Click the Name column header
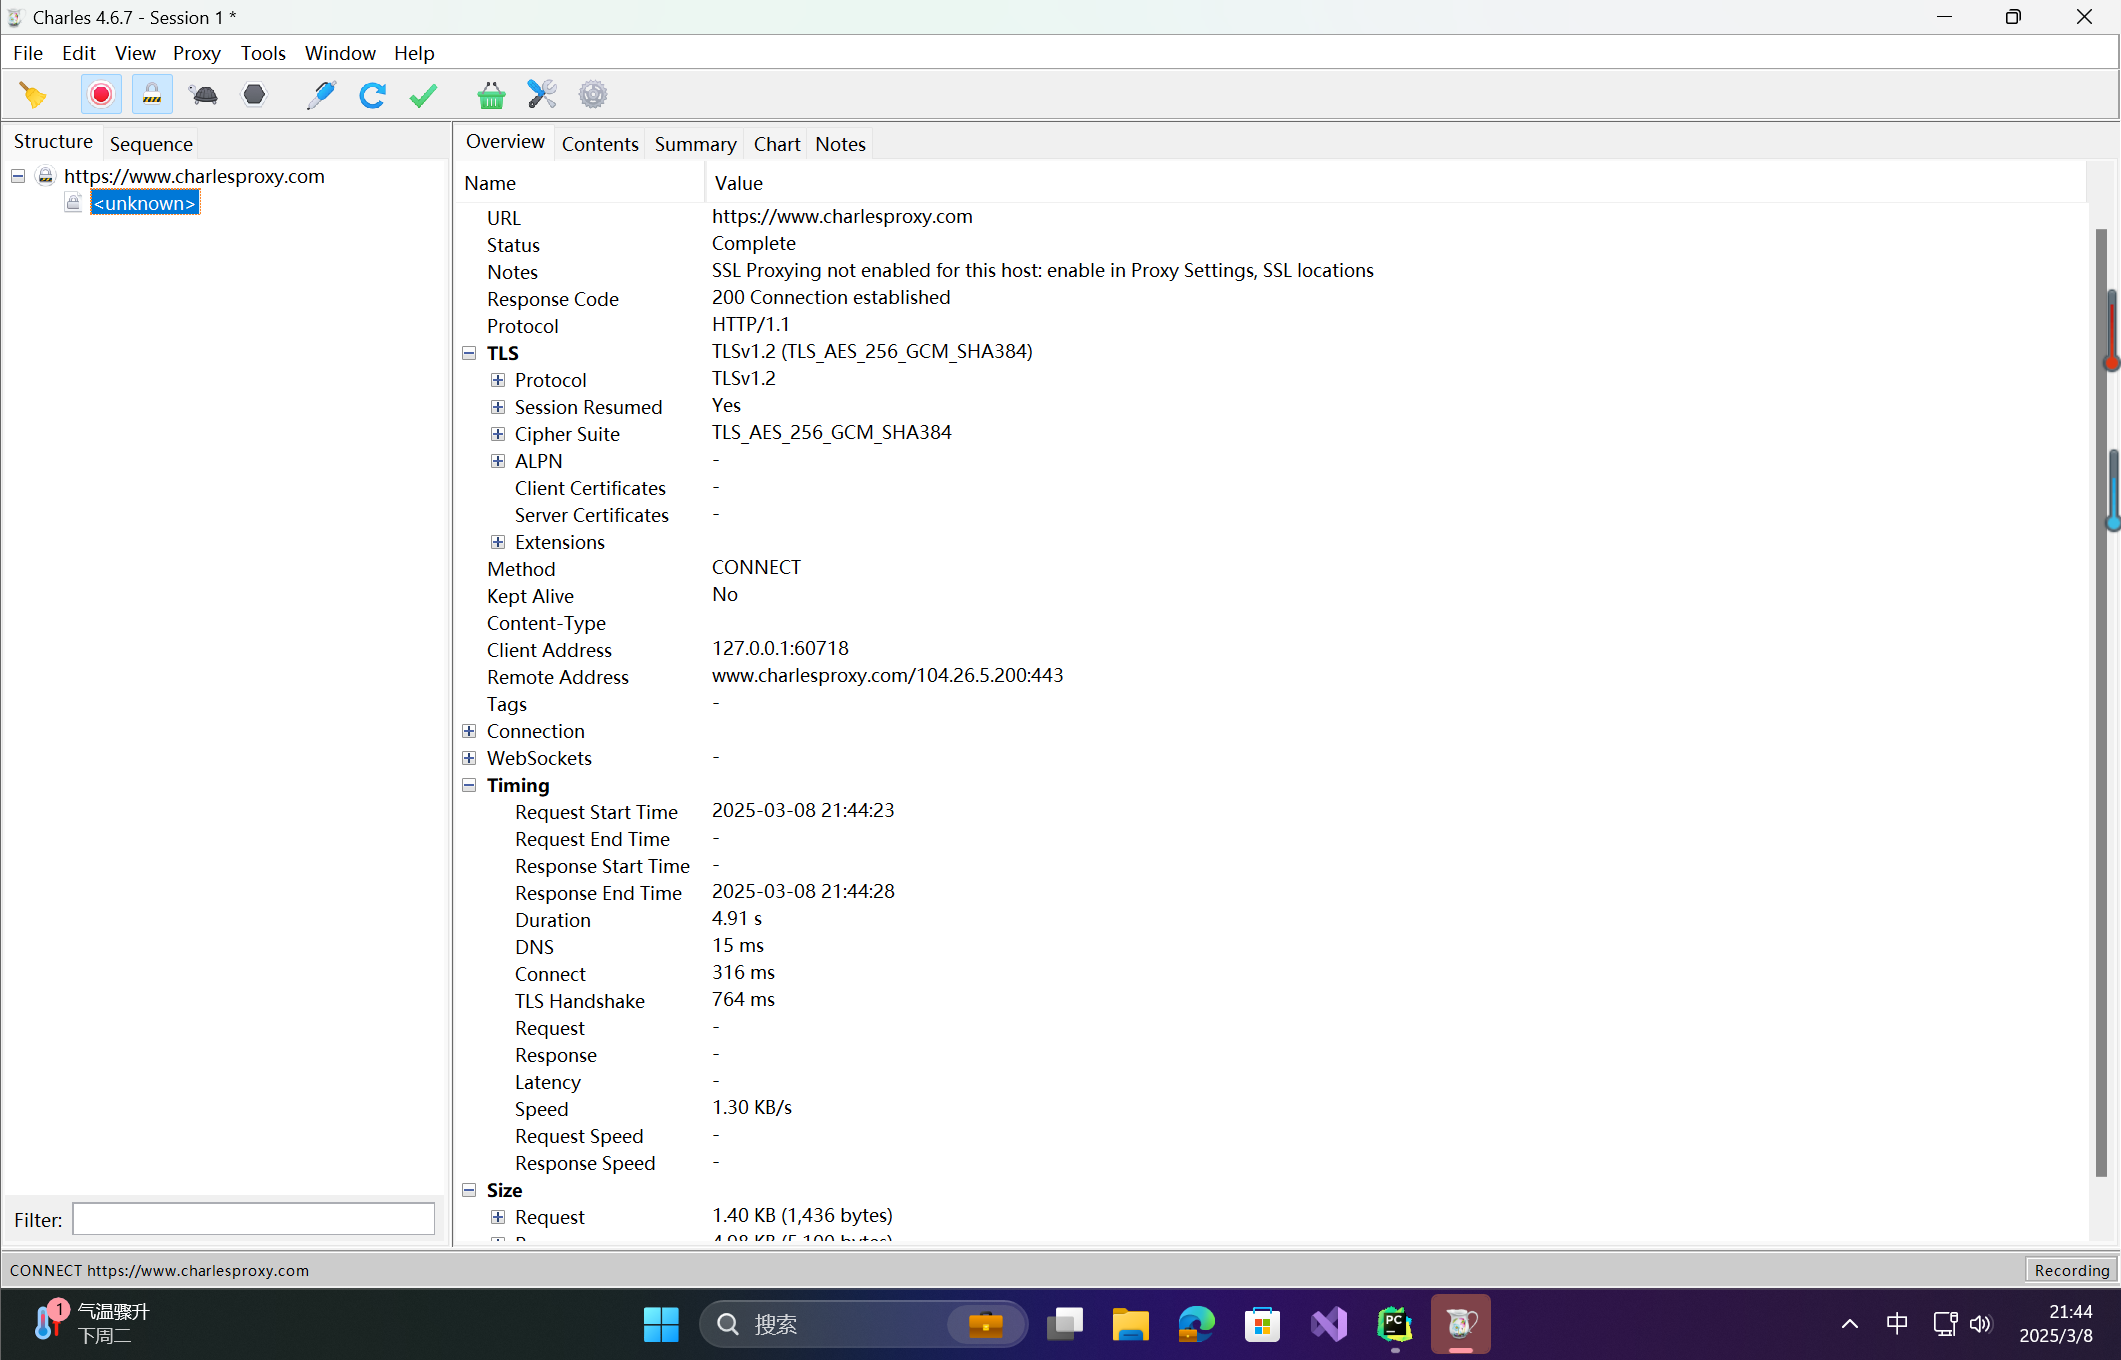 click(x=580, y=183)
